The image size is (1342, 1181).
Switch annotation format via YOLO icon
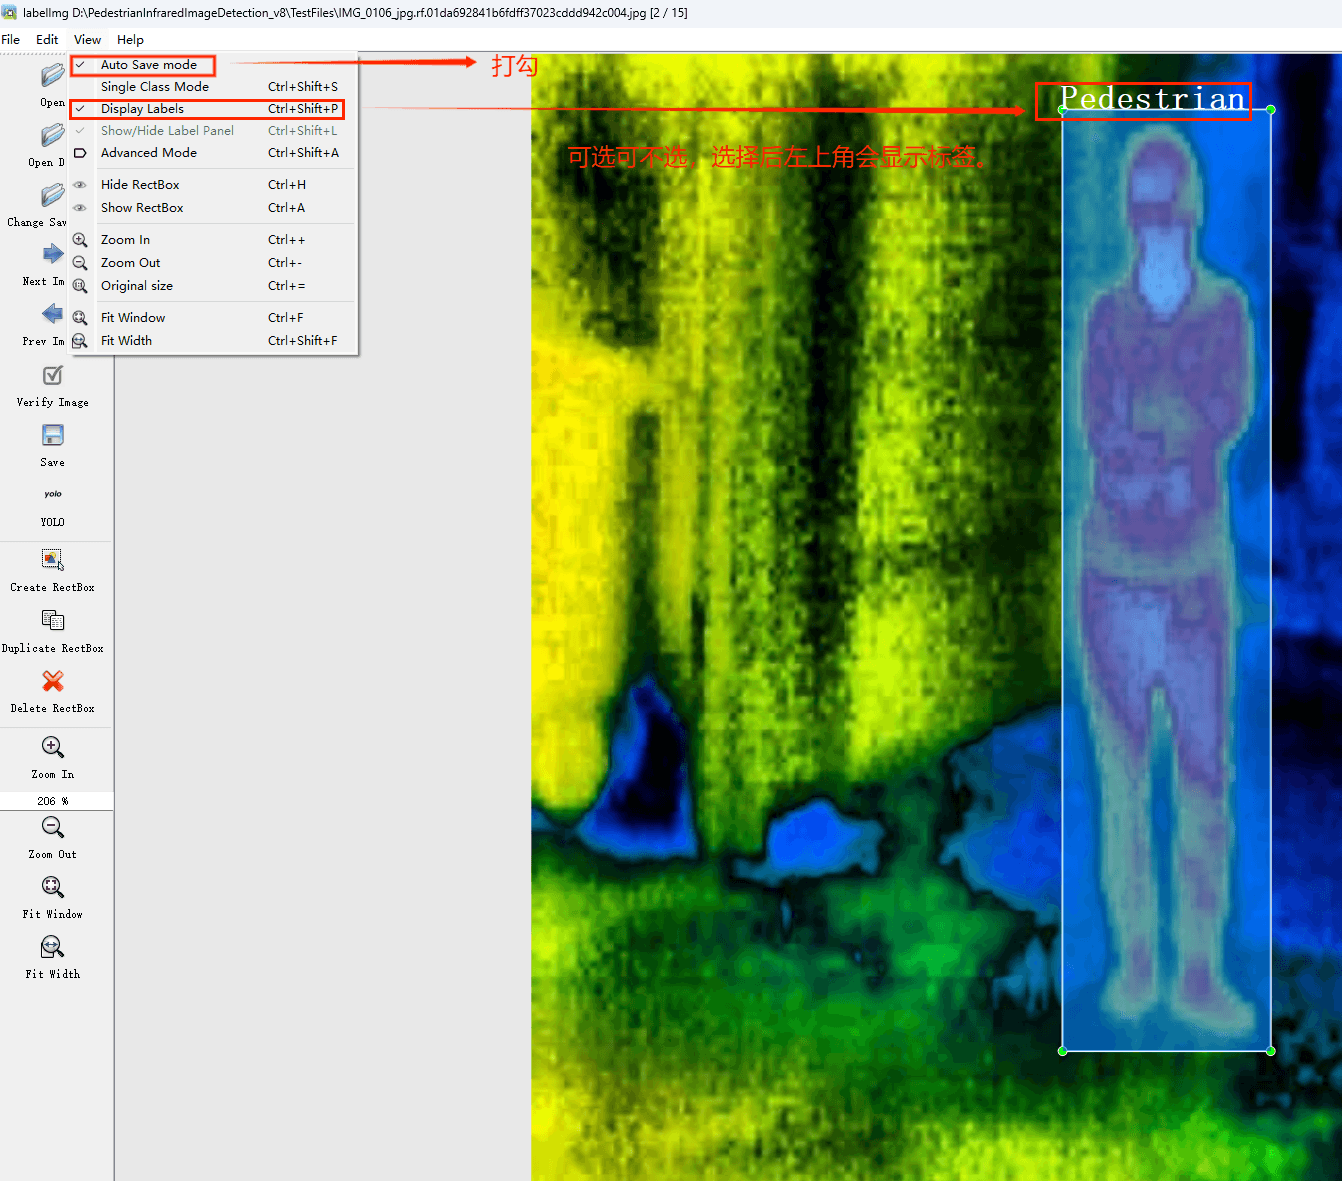(x=53, y=494)
